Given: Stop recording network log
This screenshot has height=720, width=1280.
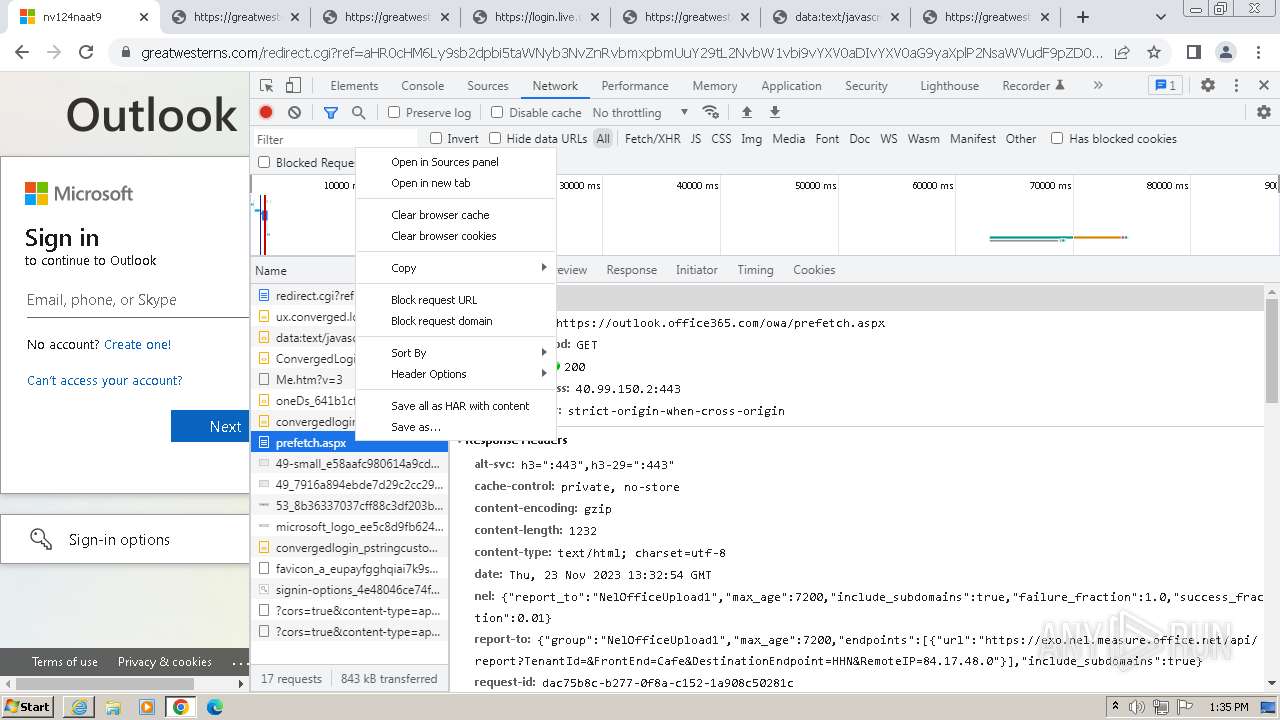Looking at the screenshot, I should point(266,113).
